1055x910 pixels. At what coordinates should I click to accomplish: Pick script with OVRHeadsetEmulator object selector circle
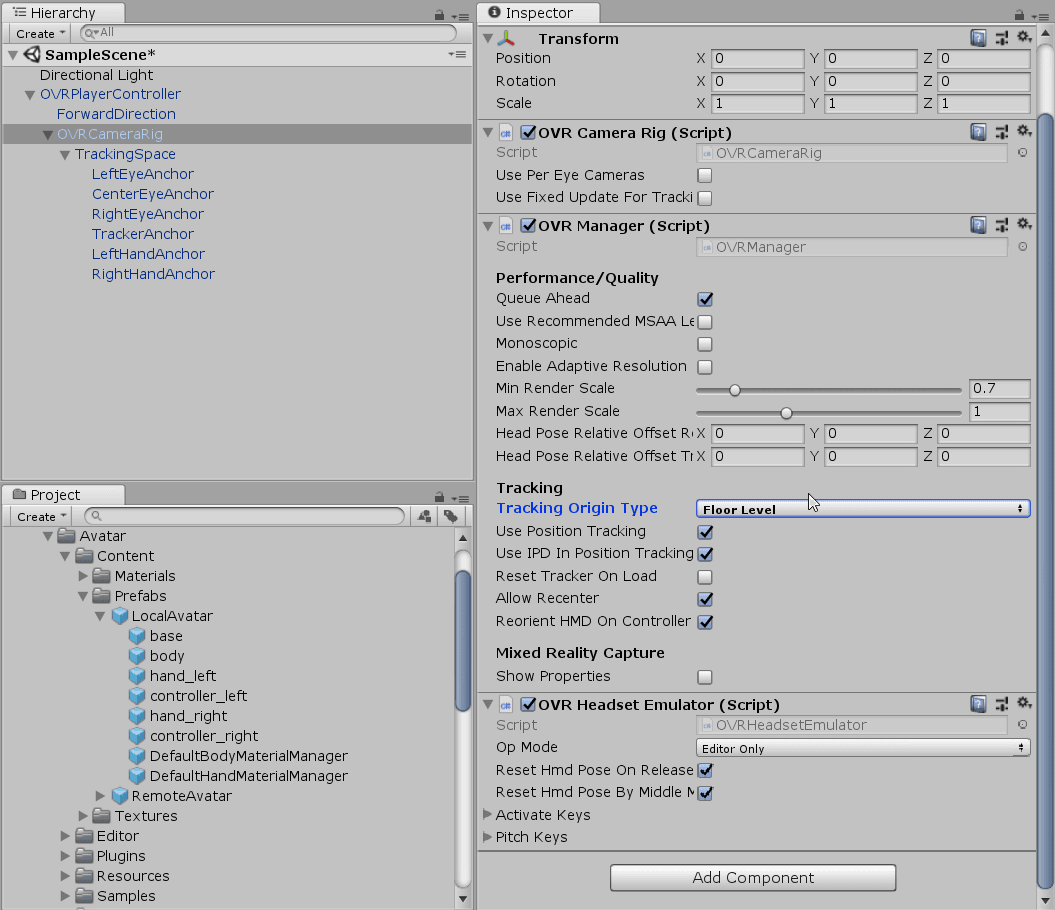1023,725
